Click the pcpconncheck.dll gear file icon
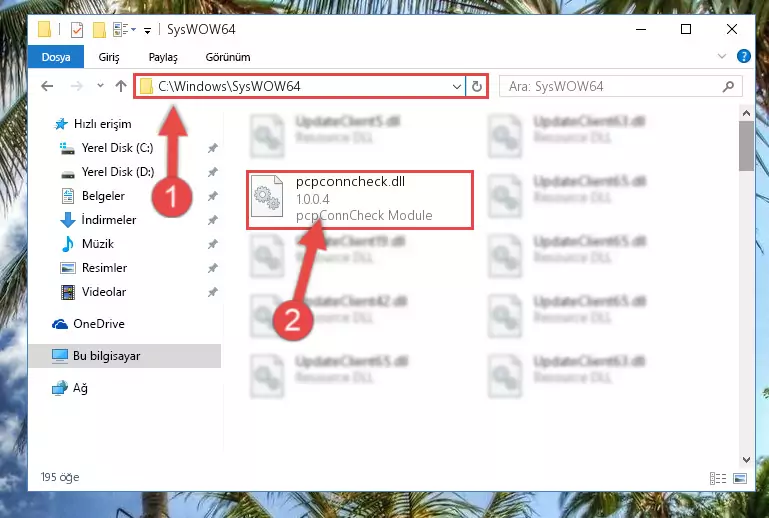This screenshot has width=769, height=518. pyautogui.click(x=267, y=196)
